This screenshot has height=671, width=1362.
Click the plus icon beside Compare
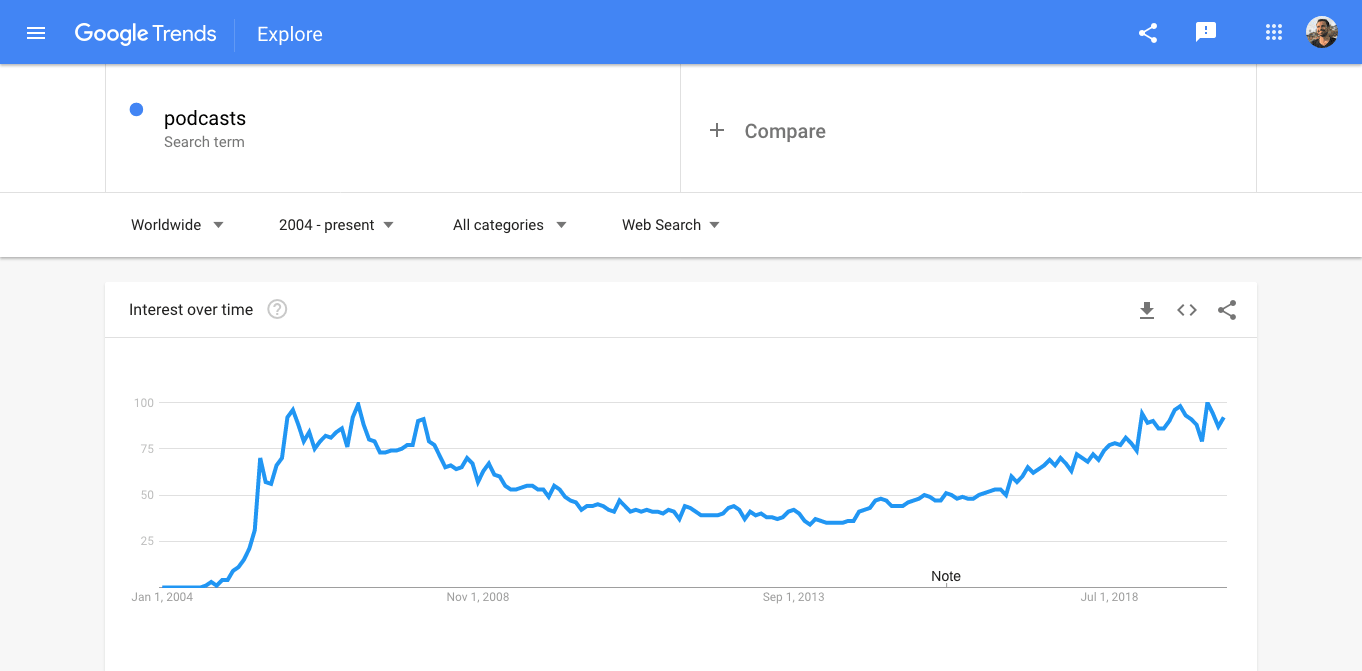717,131
